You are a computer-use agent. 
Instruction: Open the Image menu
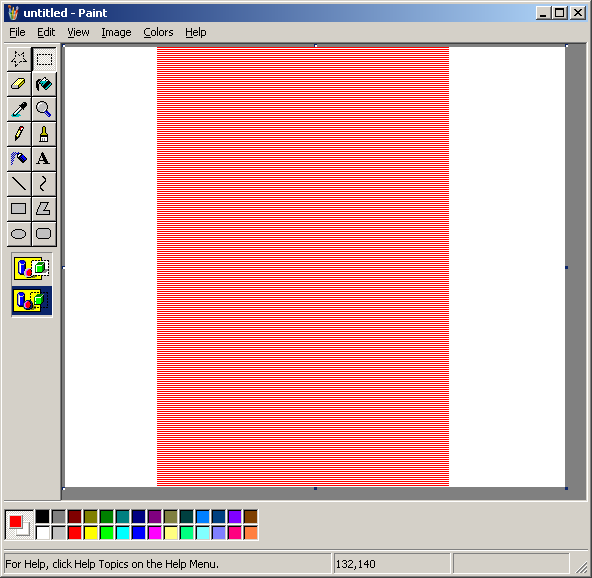click(x=116, y=32)
